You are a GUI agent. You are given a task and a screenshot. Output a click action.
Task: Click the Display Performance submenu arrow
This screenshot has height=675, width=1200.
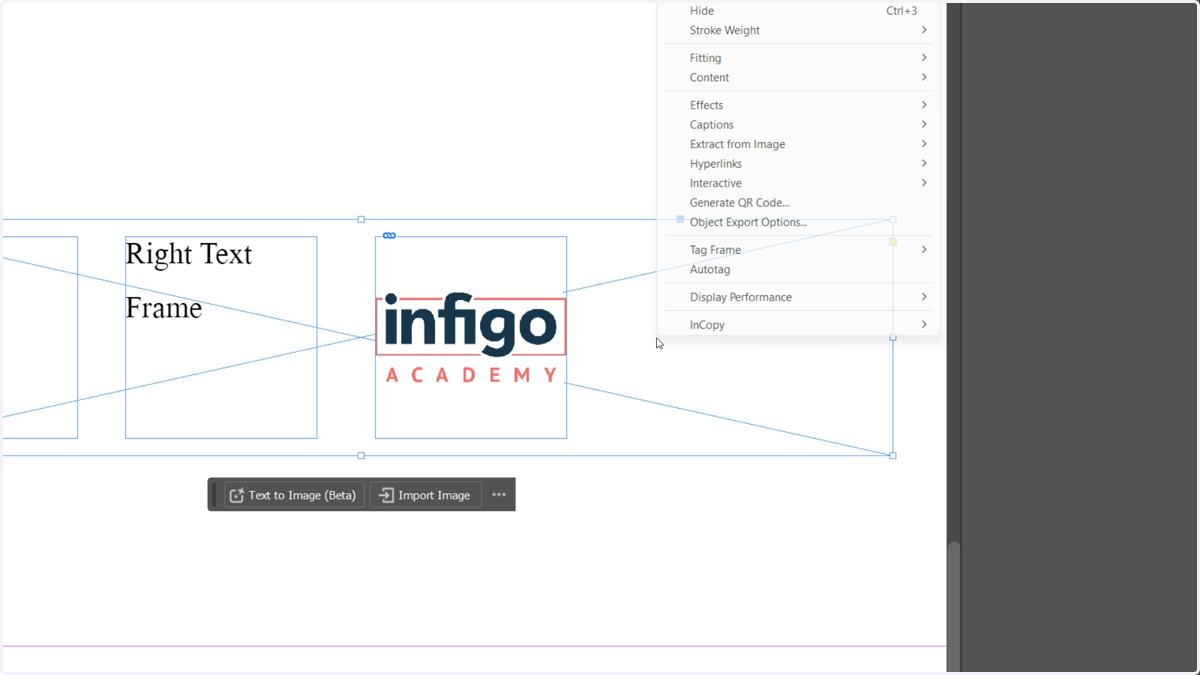(924, 297)
